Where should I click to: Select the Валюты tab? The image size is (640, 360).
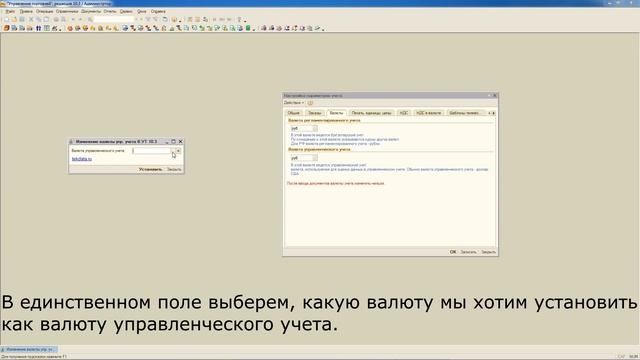(336, 113)
